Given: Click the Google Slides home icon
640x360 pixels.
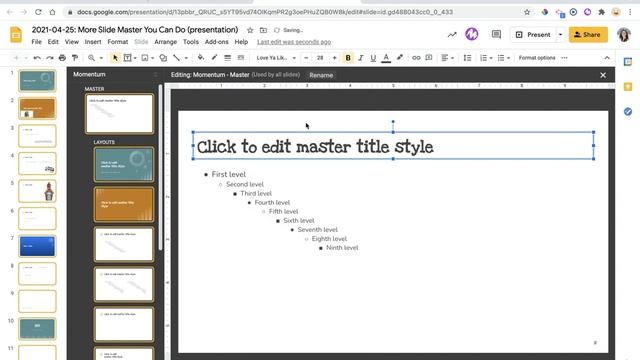Looking at the screenshot, I should point(16,35).
